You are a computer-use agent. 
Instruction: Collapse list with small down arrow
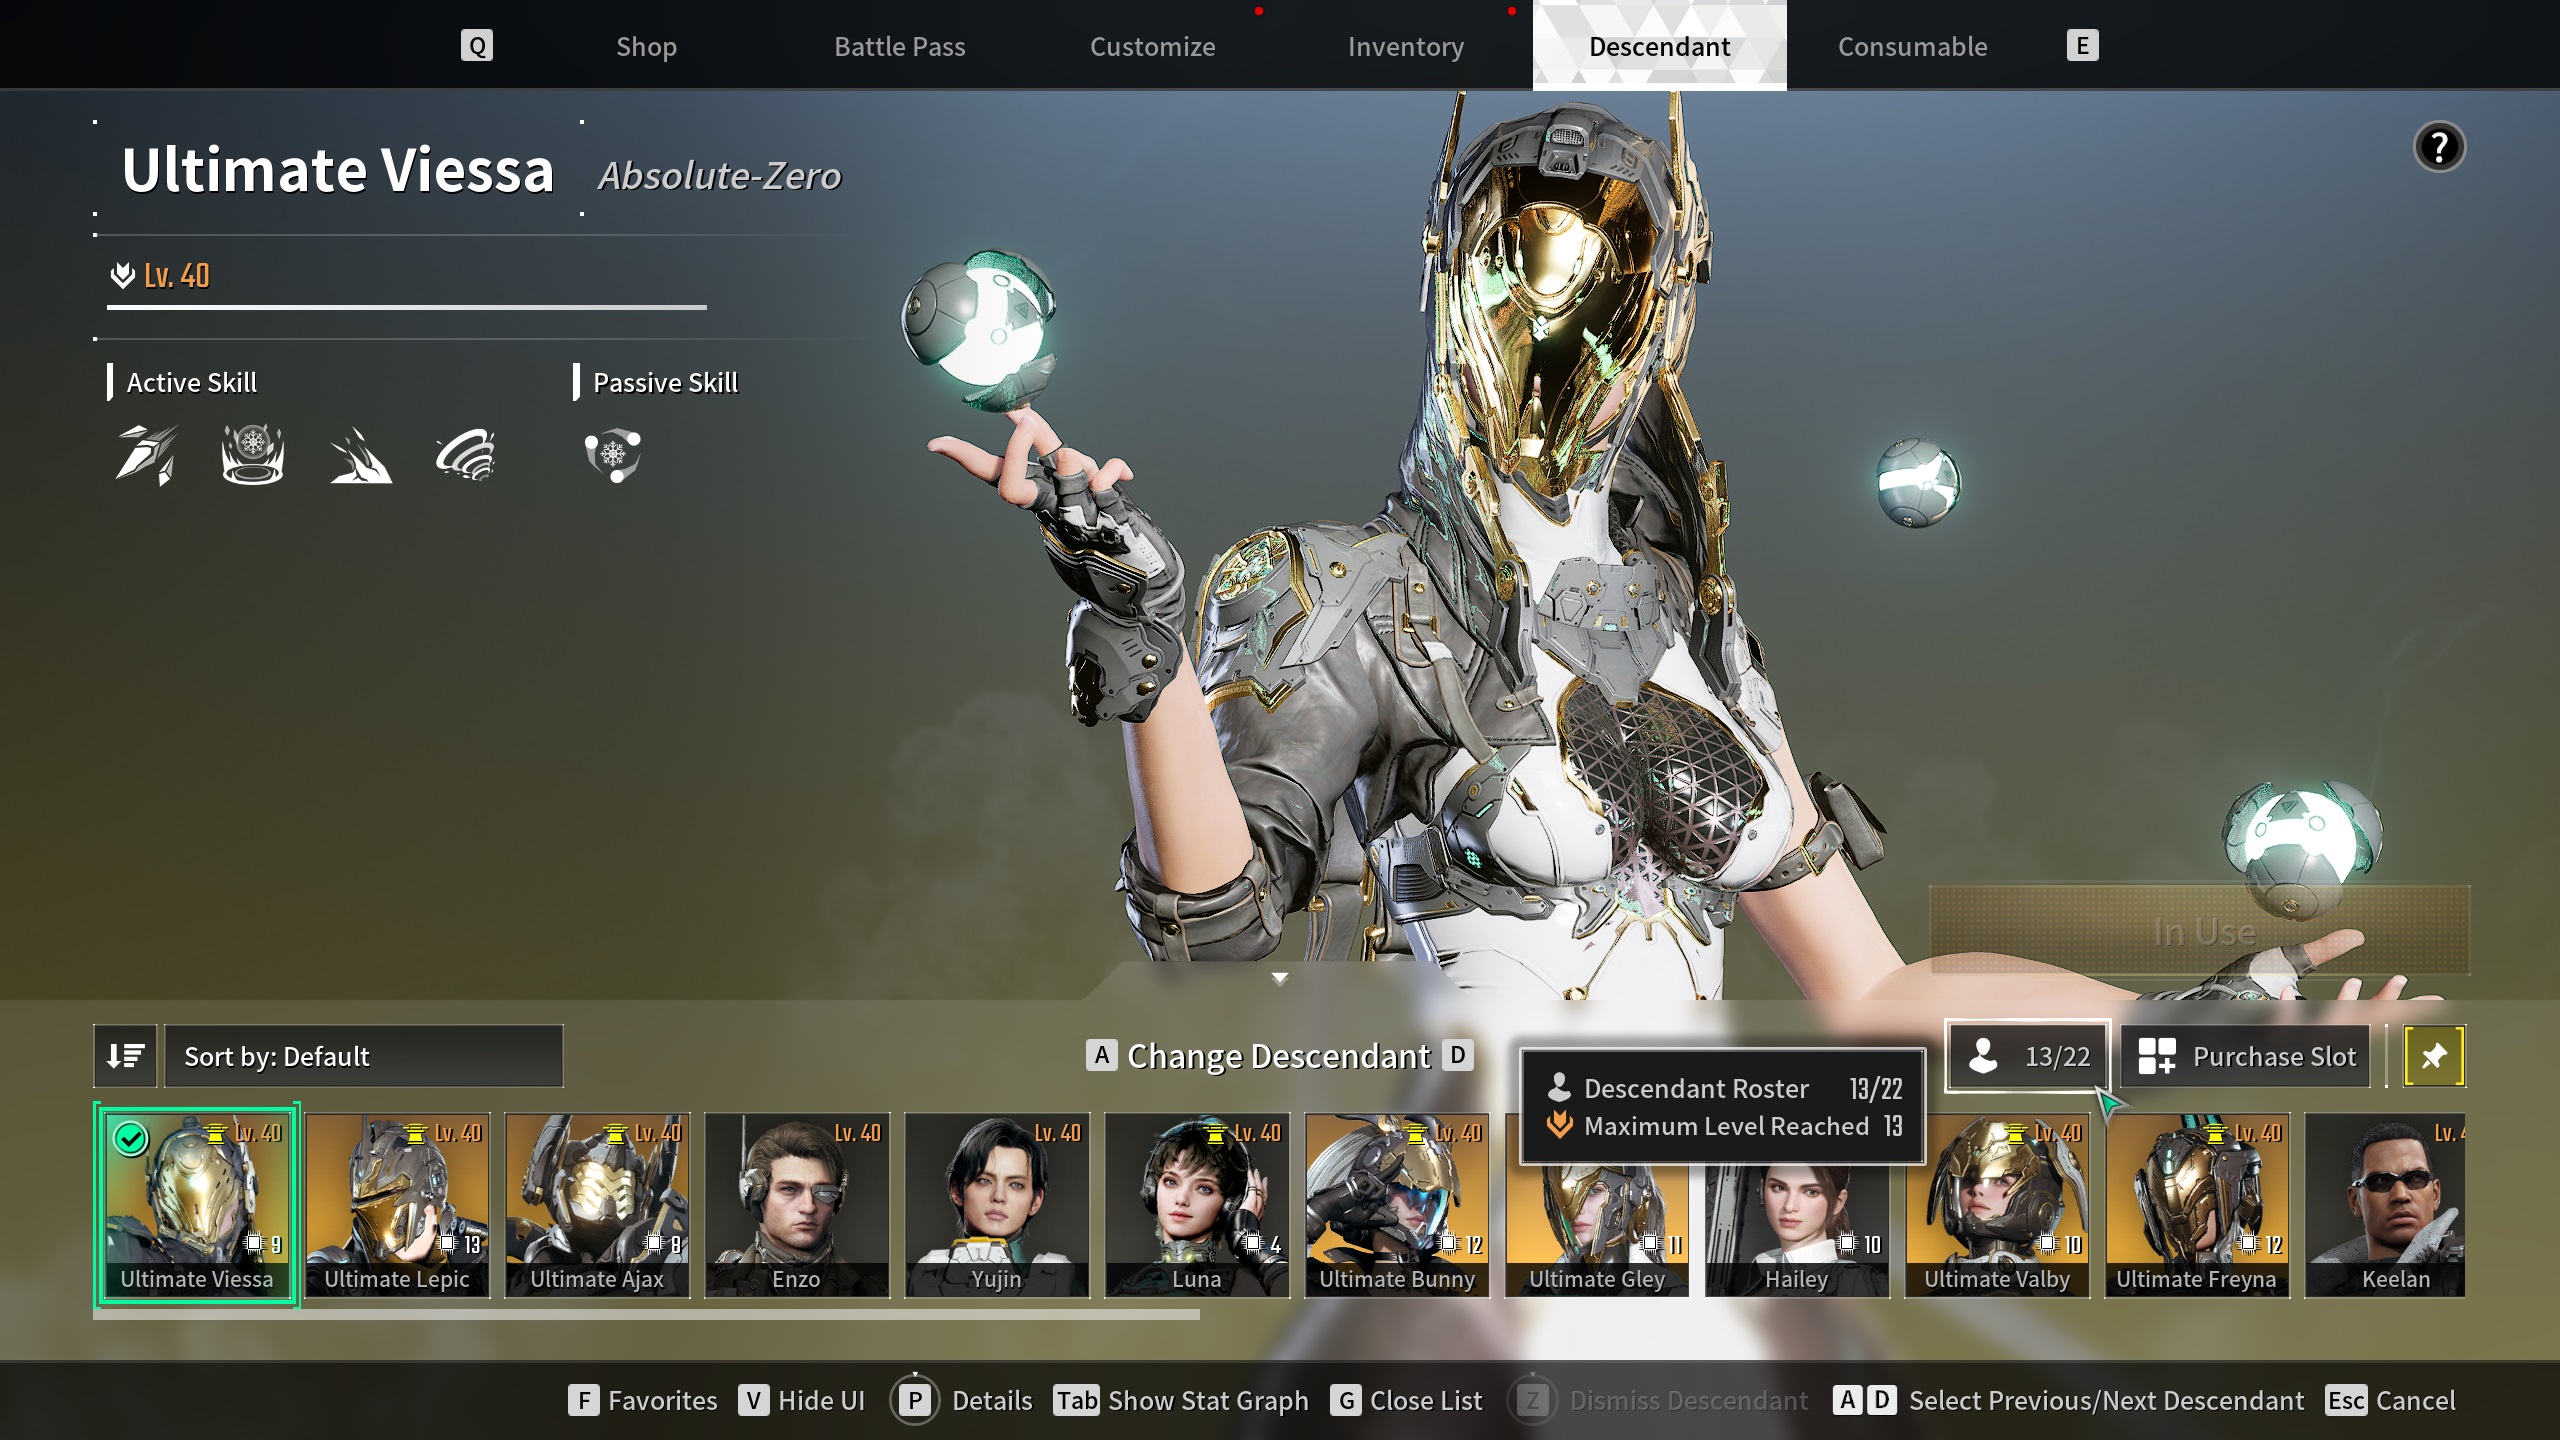(x=1279, y=978)
